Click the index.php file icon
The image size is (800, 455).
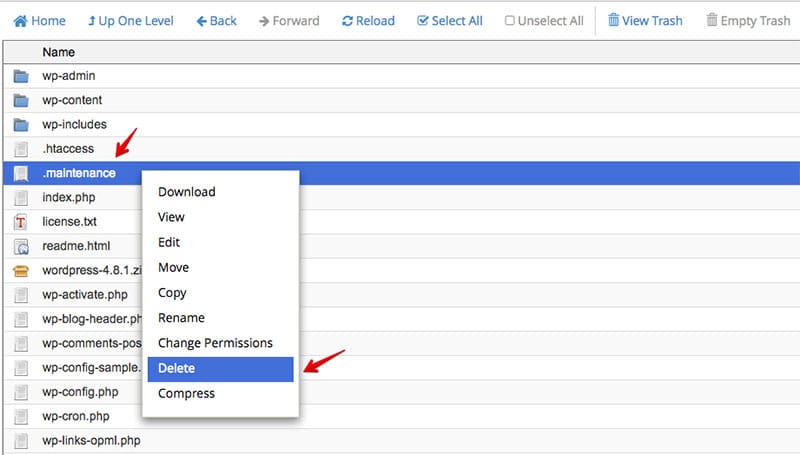pos(21,197)
